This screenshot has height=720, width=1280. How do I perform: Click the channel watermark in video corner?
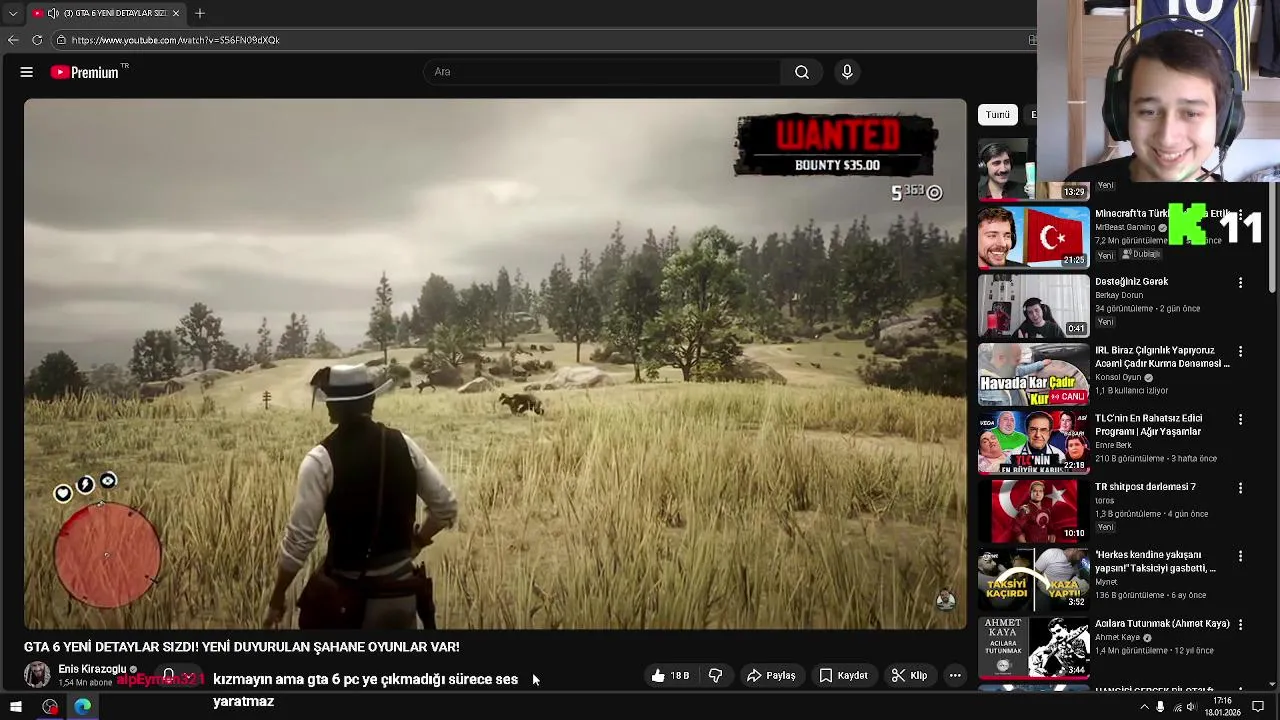pos(945,598)
